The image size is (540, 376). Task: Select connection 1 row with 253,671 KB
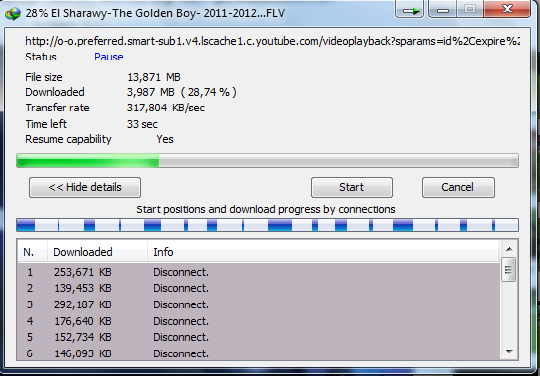[258, 272]
